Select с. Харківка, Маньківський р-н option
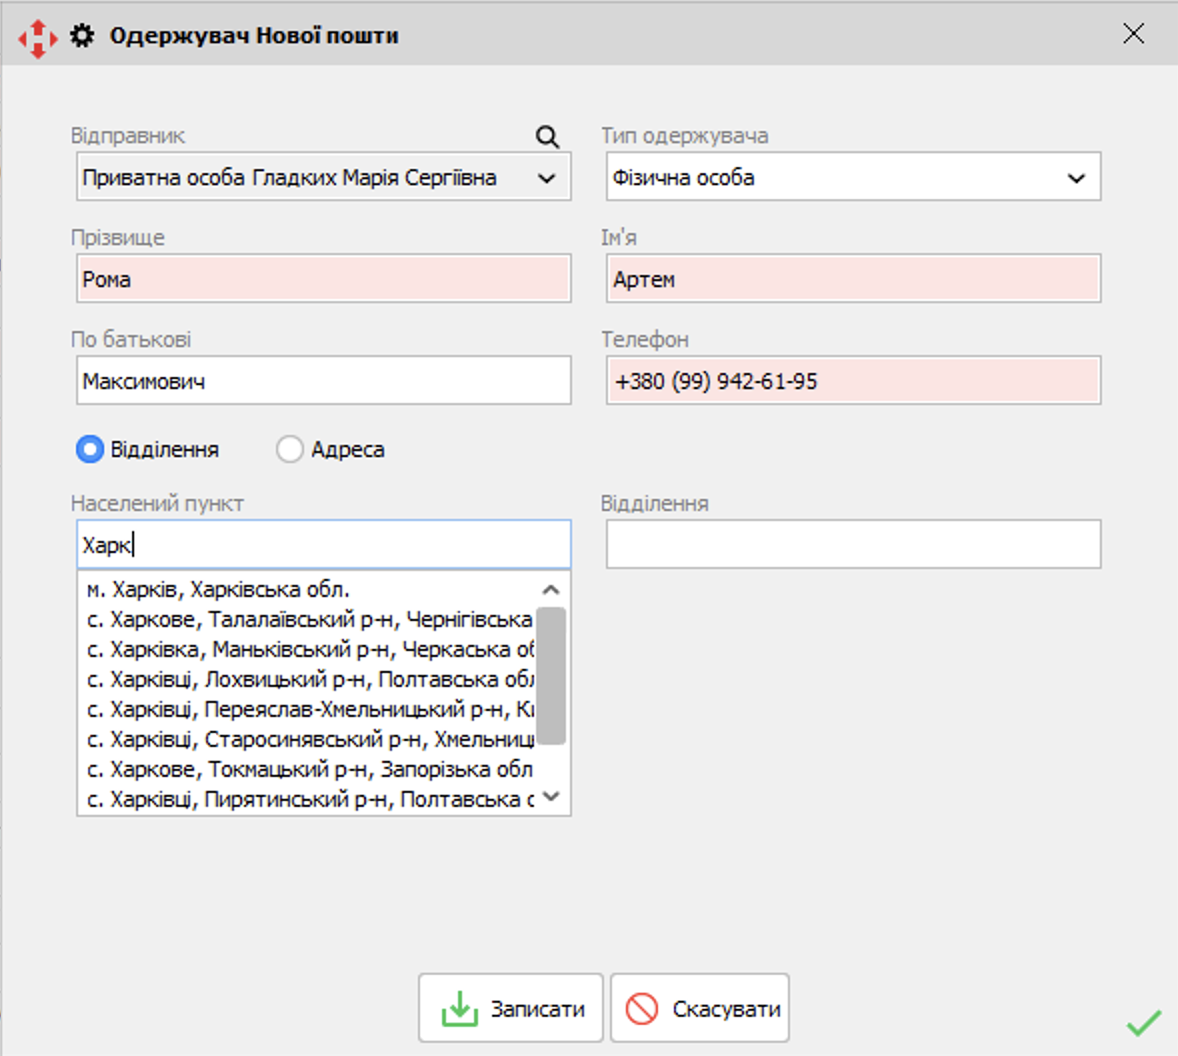1178x1056 pixels. [310, 650]
